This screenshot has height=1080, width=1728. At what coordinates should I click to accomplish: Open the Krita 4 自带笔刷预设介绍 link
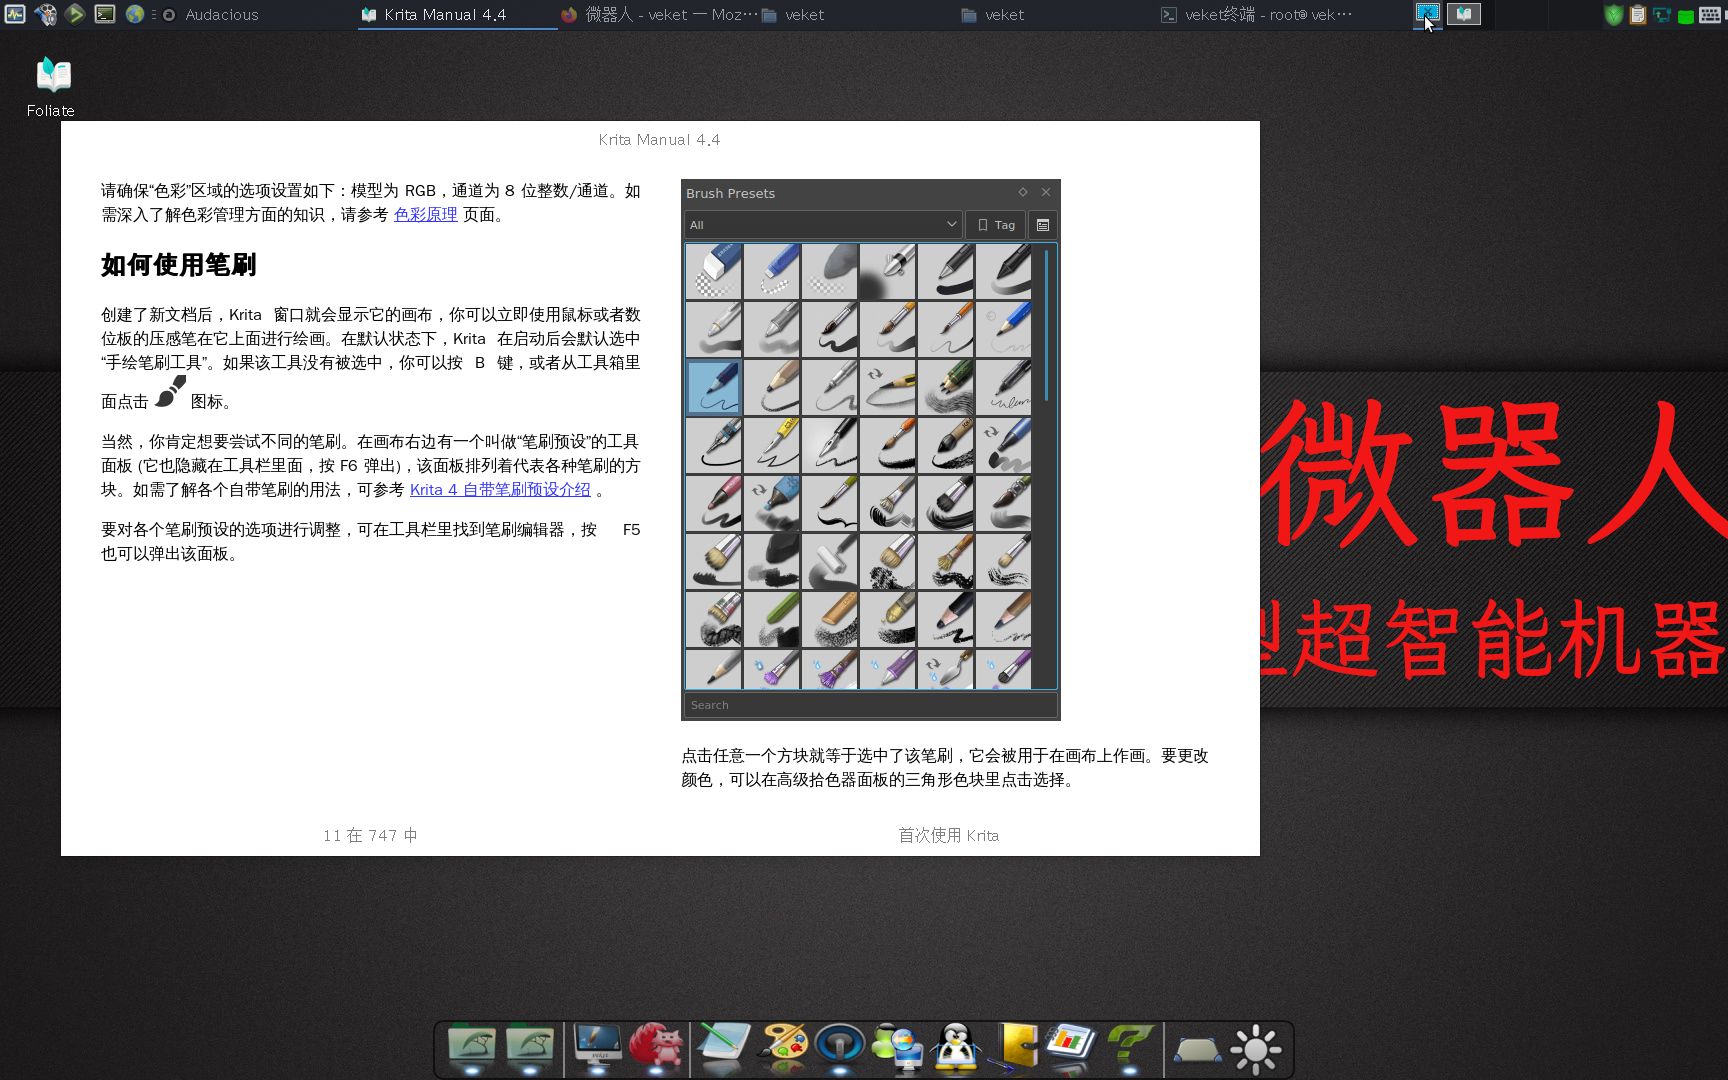[500, 489]
